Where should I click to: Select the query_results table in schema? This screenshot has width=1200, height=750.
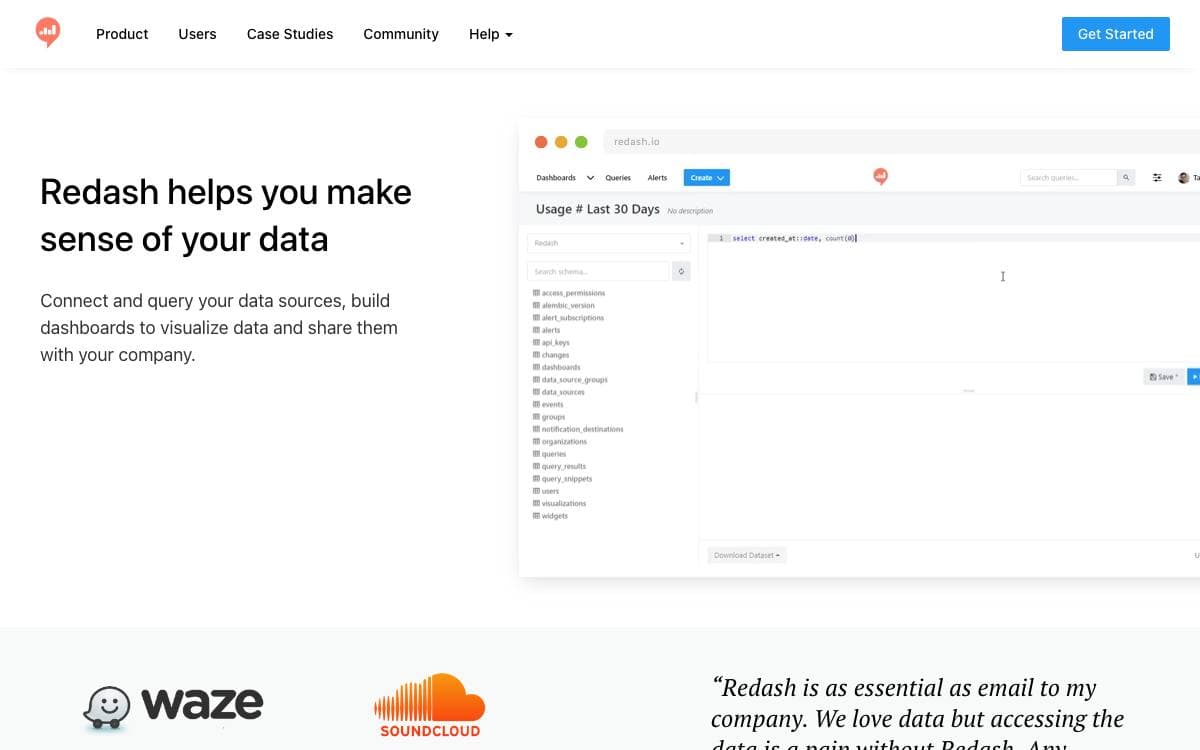[x=560, y=466]
